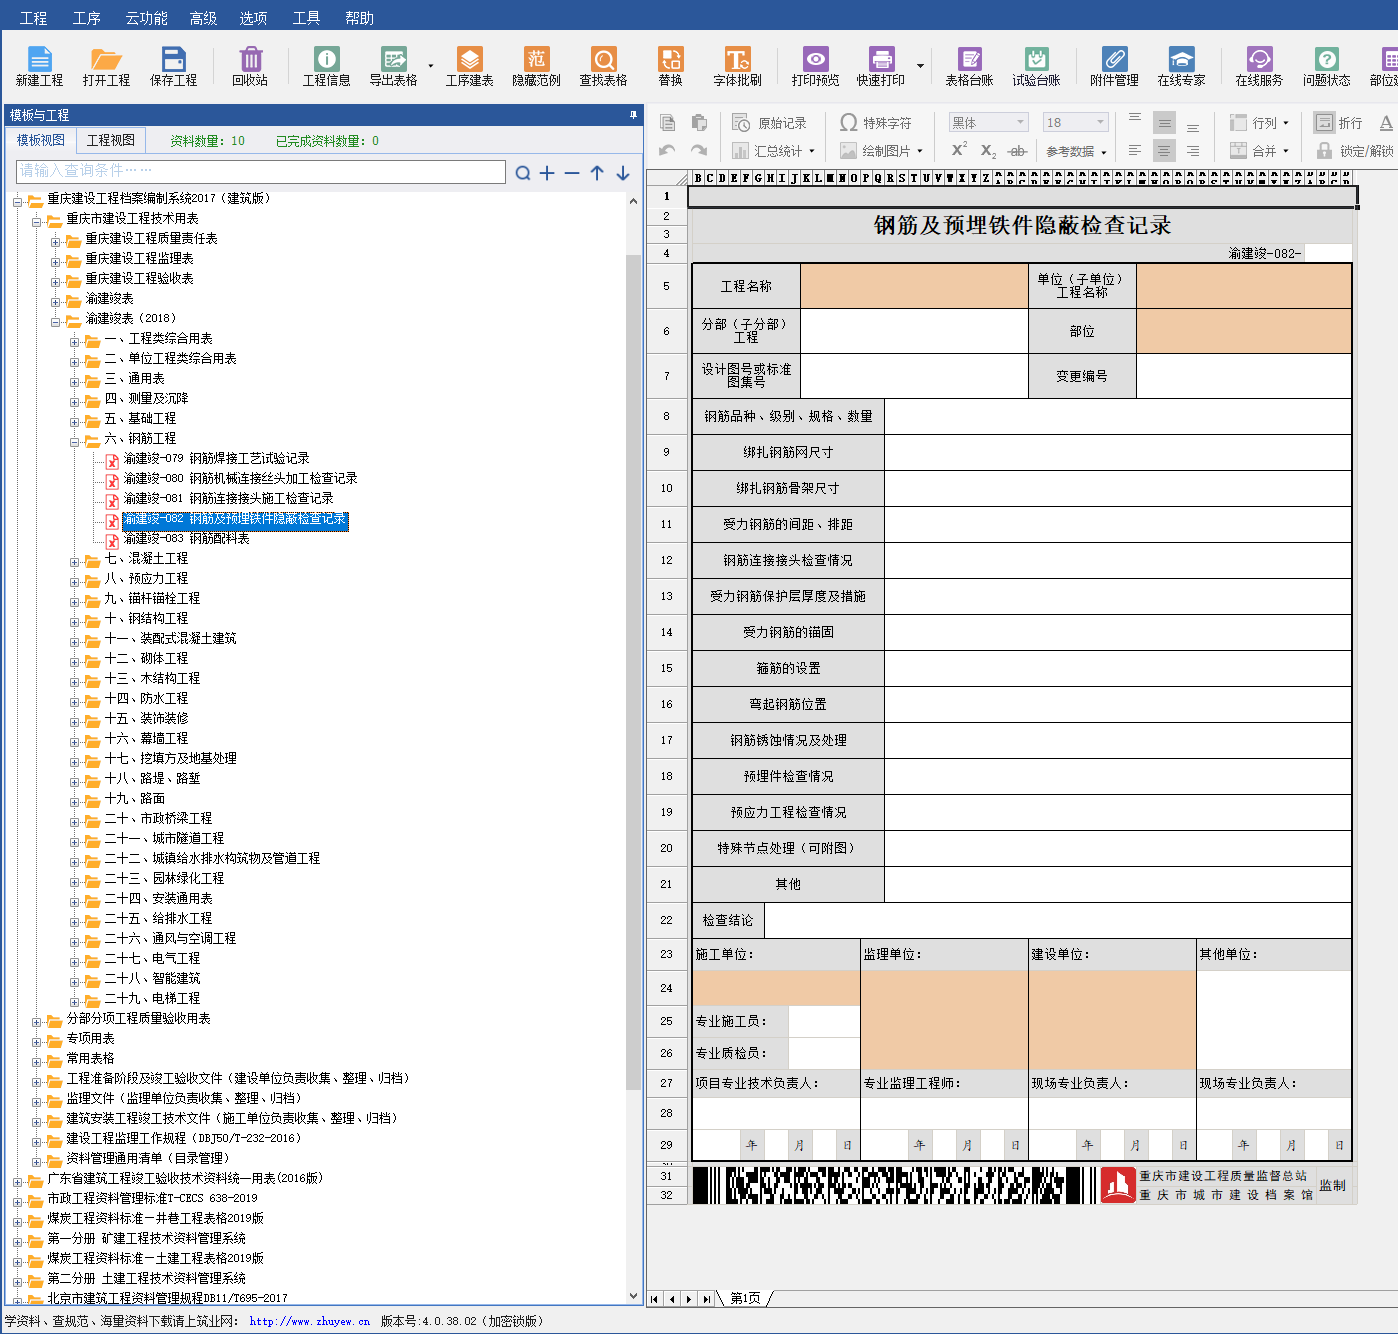Set horizontal right alignment
Viewport: 1398px width, 1334px height.
(x=1193, y=151)
